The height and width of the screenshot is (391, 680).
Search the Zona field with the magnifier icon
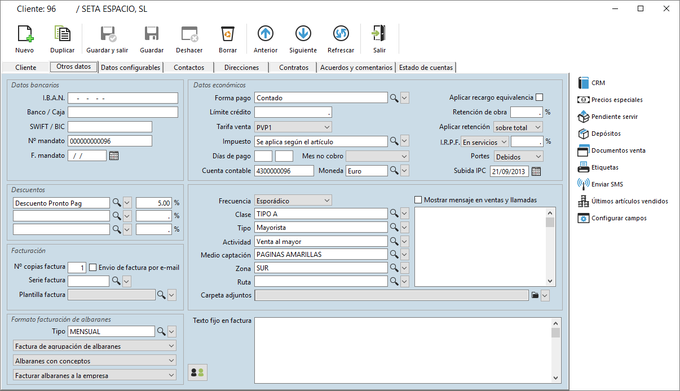click(394, 268)
